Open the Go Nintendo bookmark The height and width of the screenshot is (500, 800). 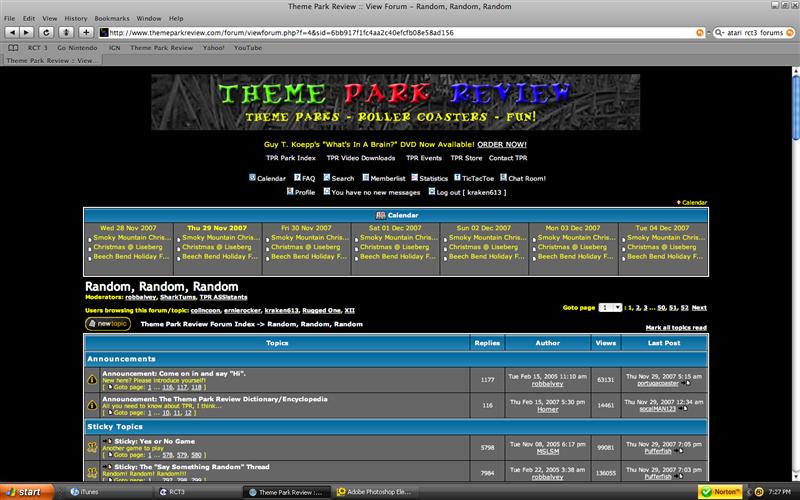(x=77, y=47)
